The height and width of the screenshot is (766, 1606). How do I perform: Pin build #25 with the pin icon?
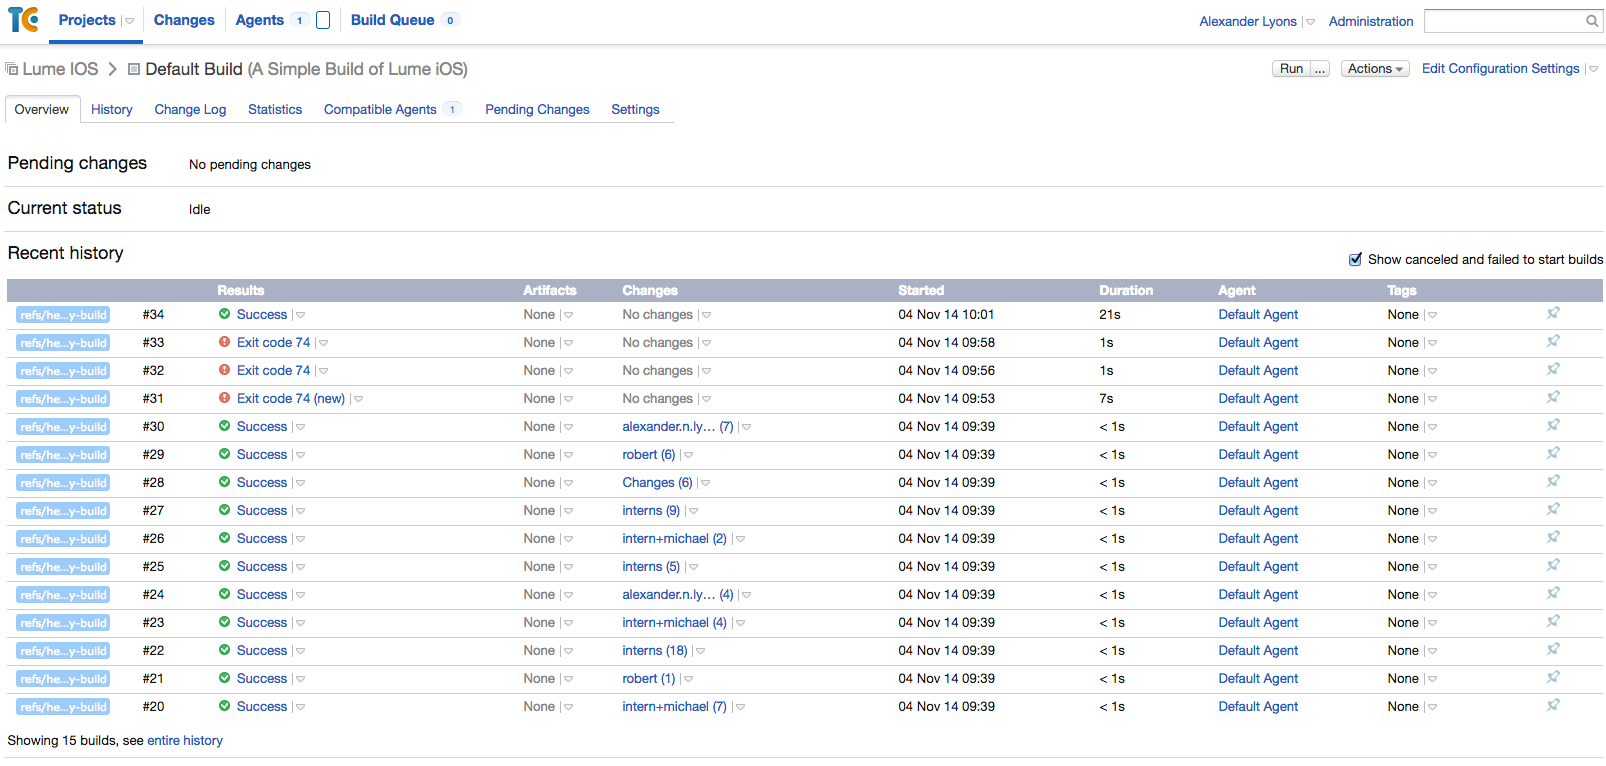tap(1553, 566)
